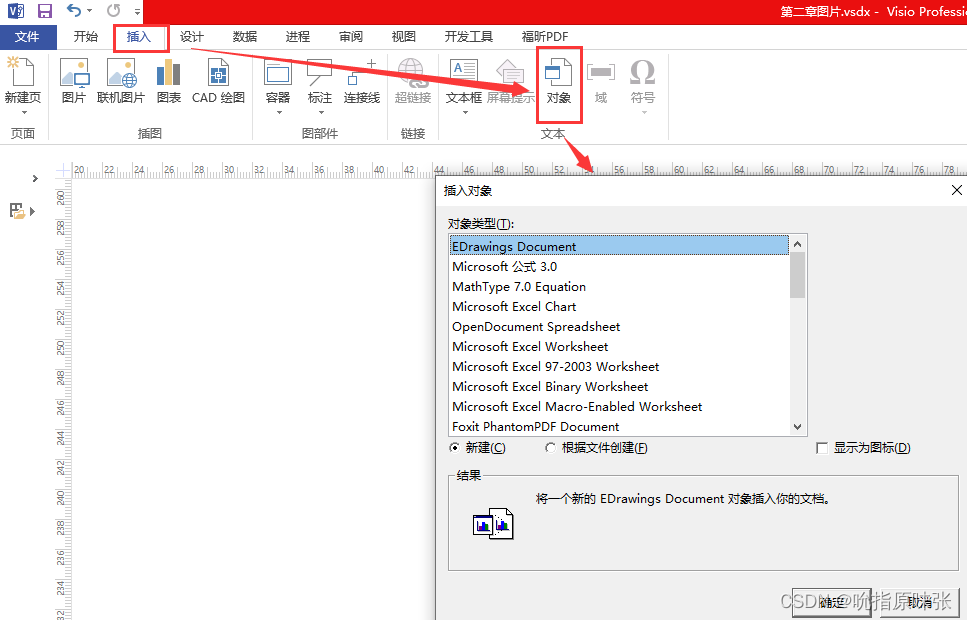Insert a picture with 图片 icon
Image resolution: width=967 pixels, height=620 pixels.
tap(74, 80)
